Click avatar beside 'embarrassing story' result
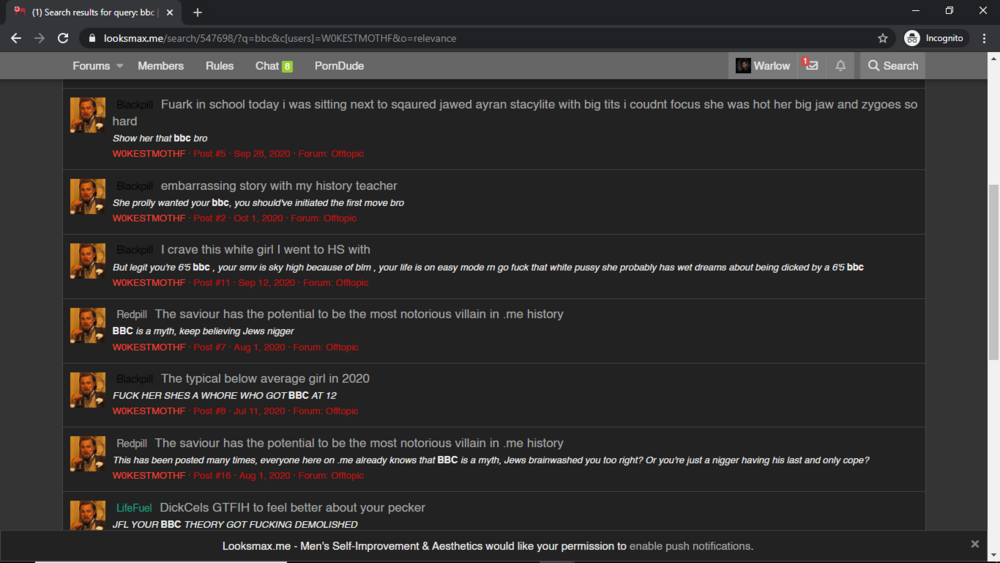Image resolution: width=1000 pixels, height=563 pixels. (87, 196)
